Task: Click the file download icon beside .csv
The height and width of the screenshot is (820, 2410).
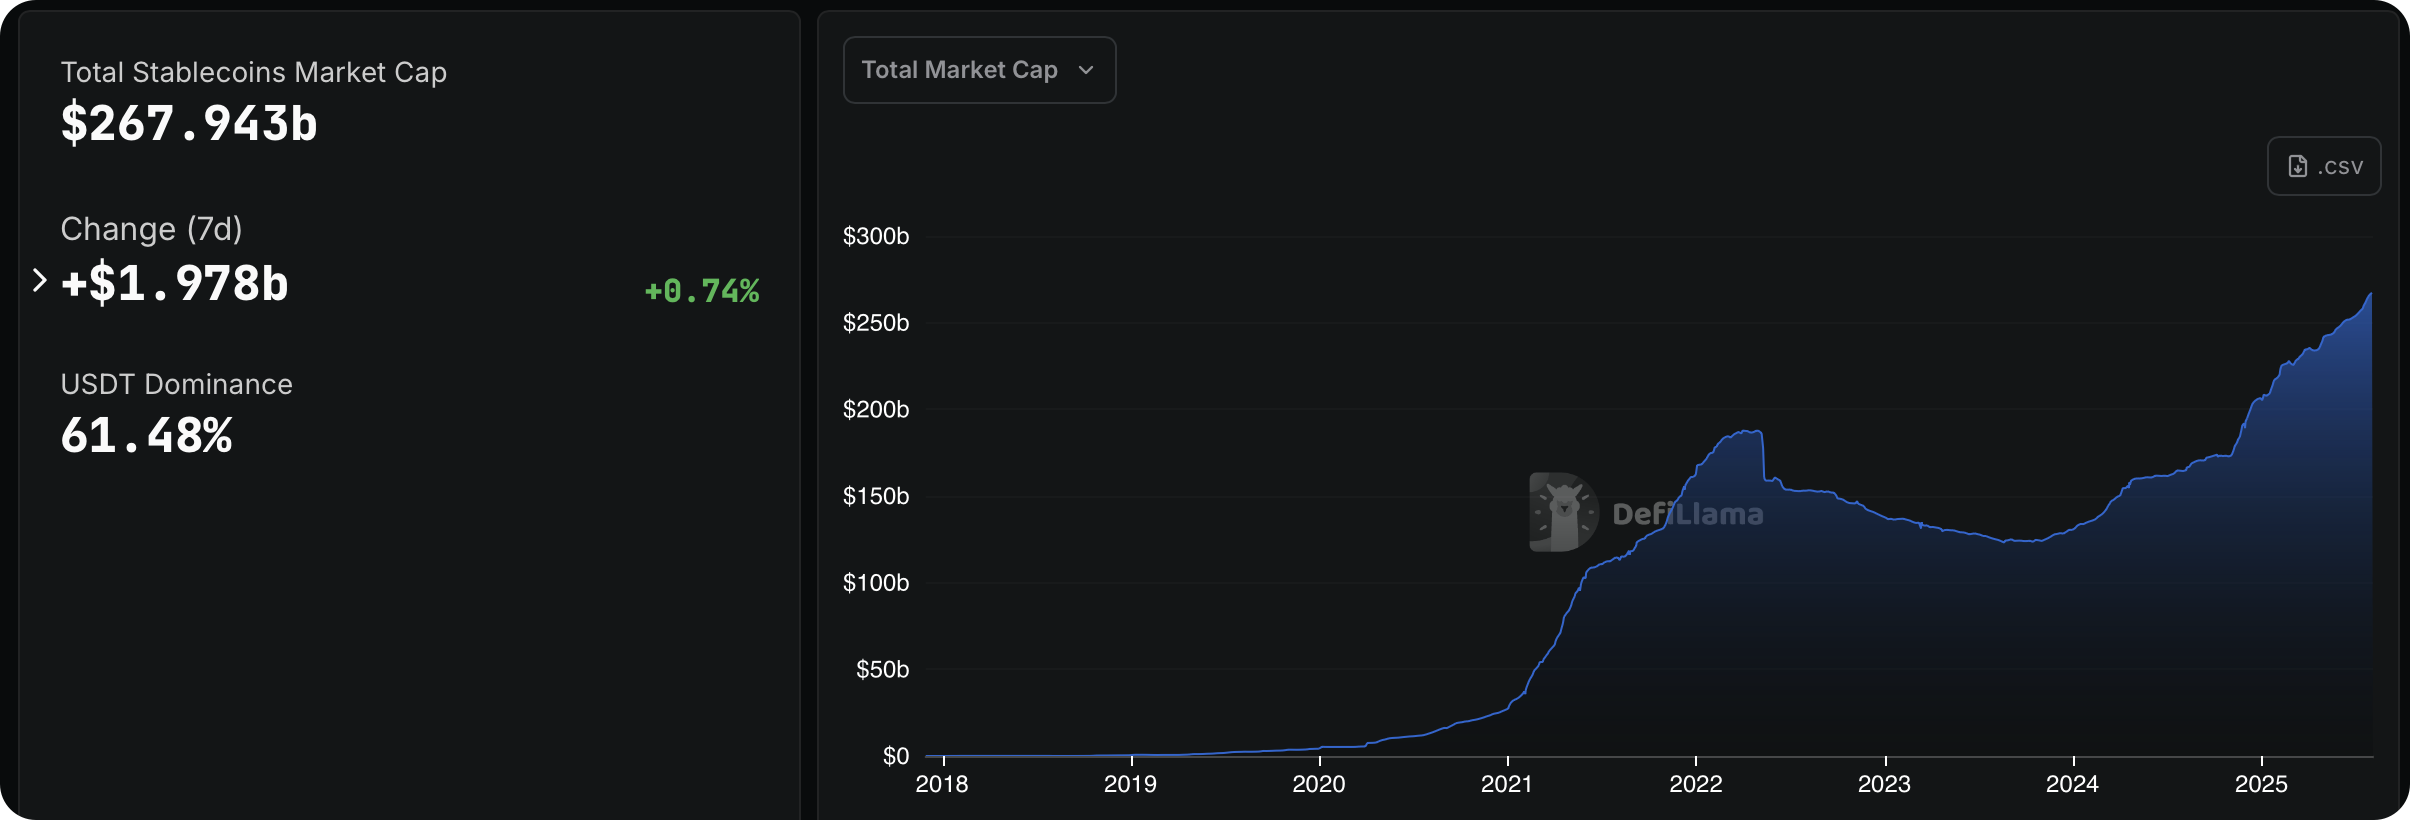Action: 2298,166
